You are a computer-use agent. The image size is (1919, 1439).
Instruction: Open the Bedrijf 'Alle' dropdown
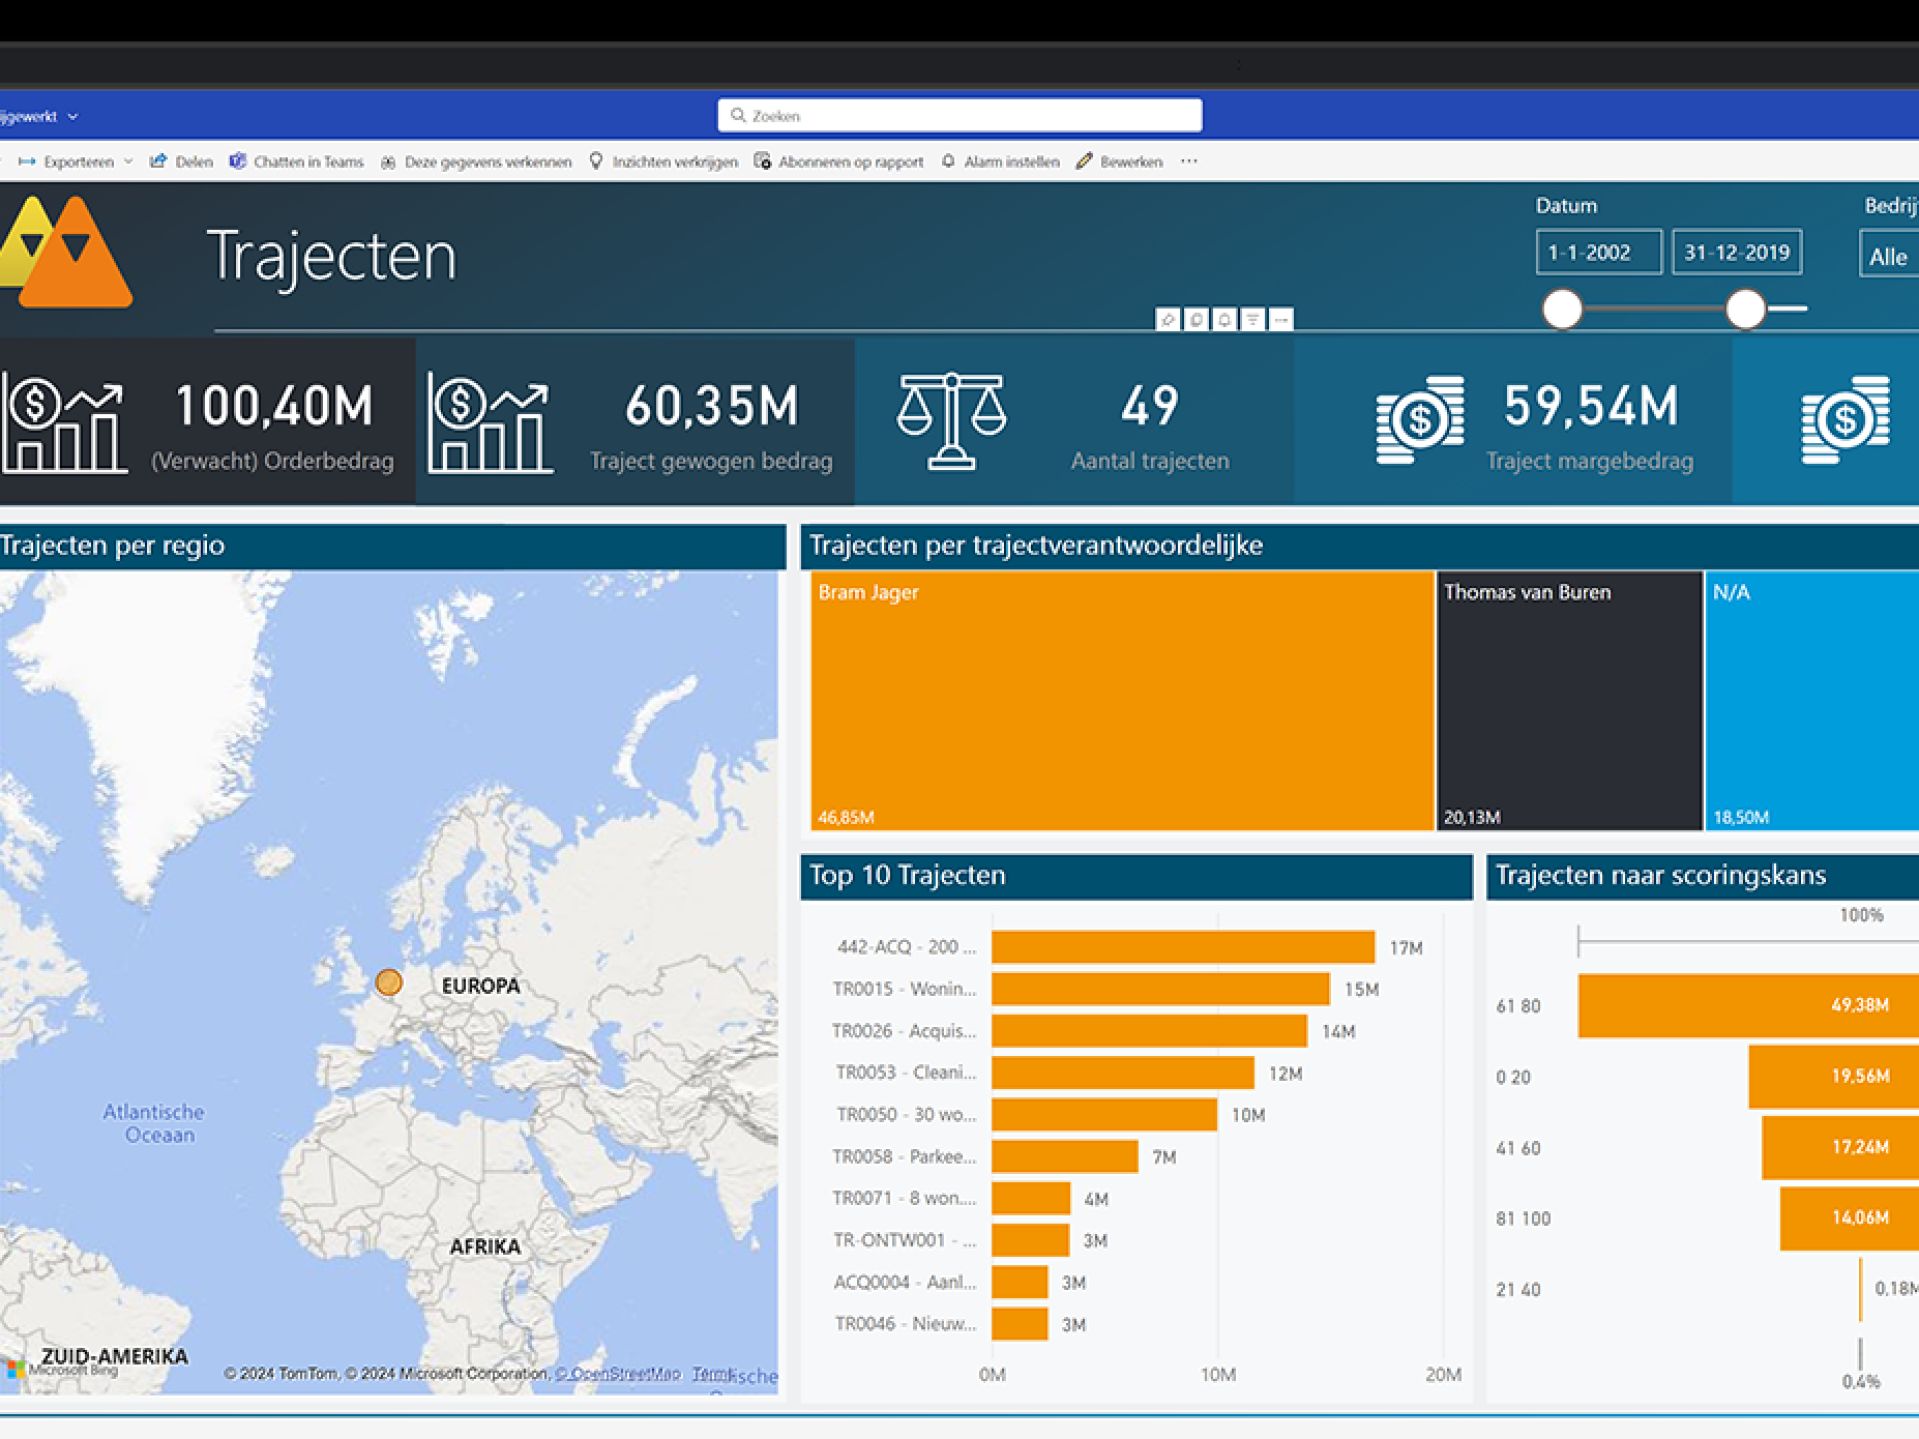(1888, 256)
